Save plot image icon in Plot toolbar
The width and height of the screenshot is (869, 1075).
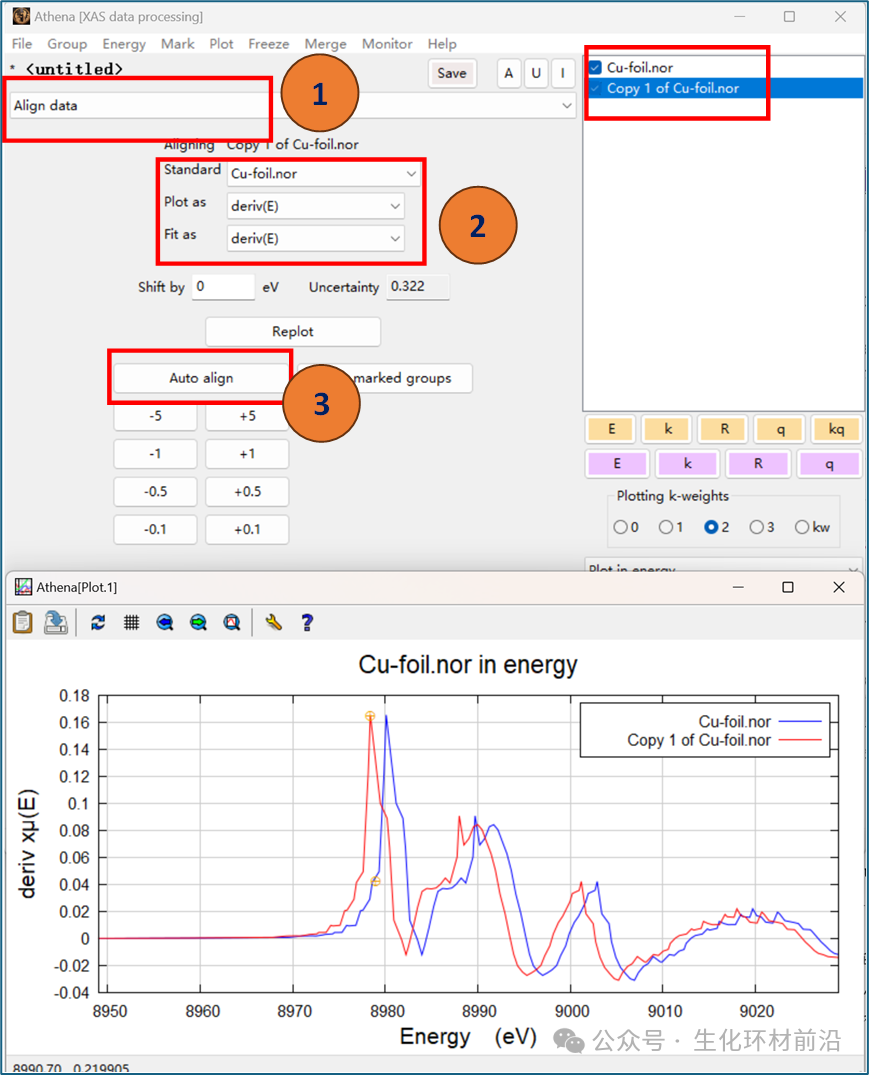coord(56,623)
